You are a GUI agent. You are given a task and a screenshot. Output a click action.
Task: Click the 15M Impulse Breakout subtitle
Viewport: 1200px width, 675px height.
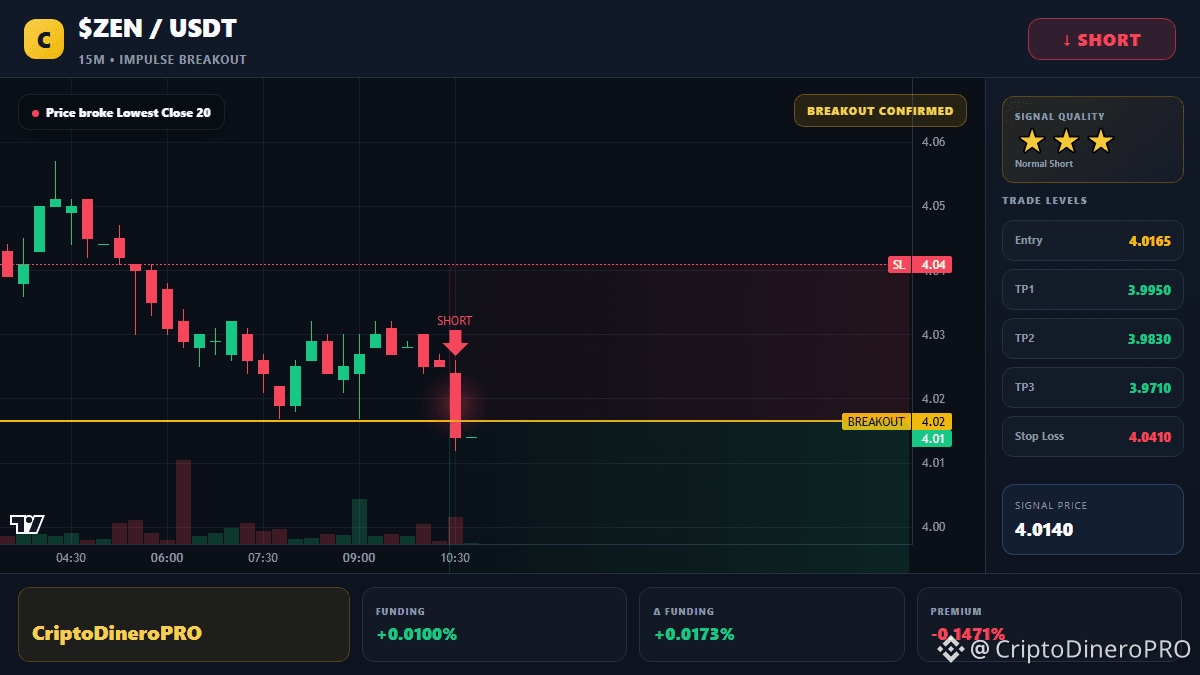162,60
